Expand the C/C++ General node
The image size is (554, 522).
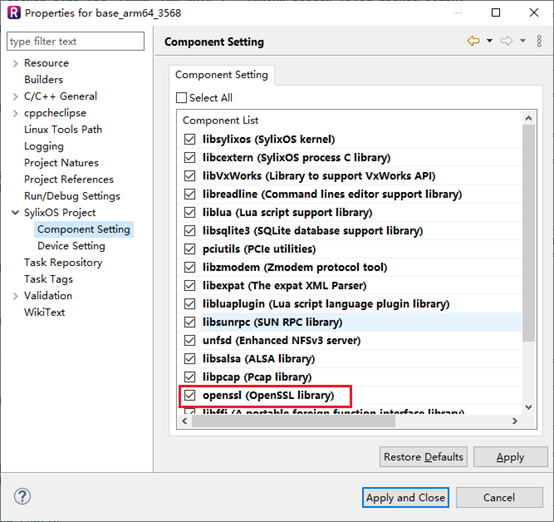point(15,96)
